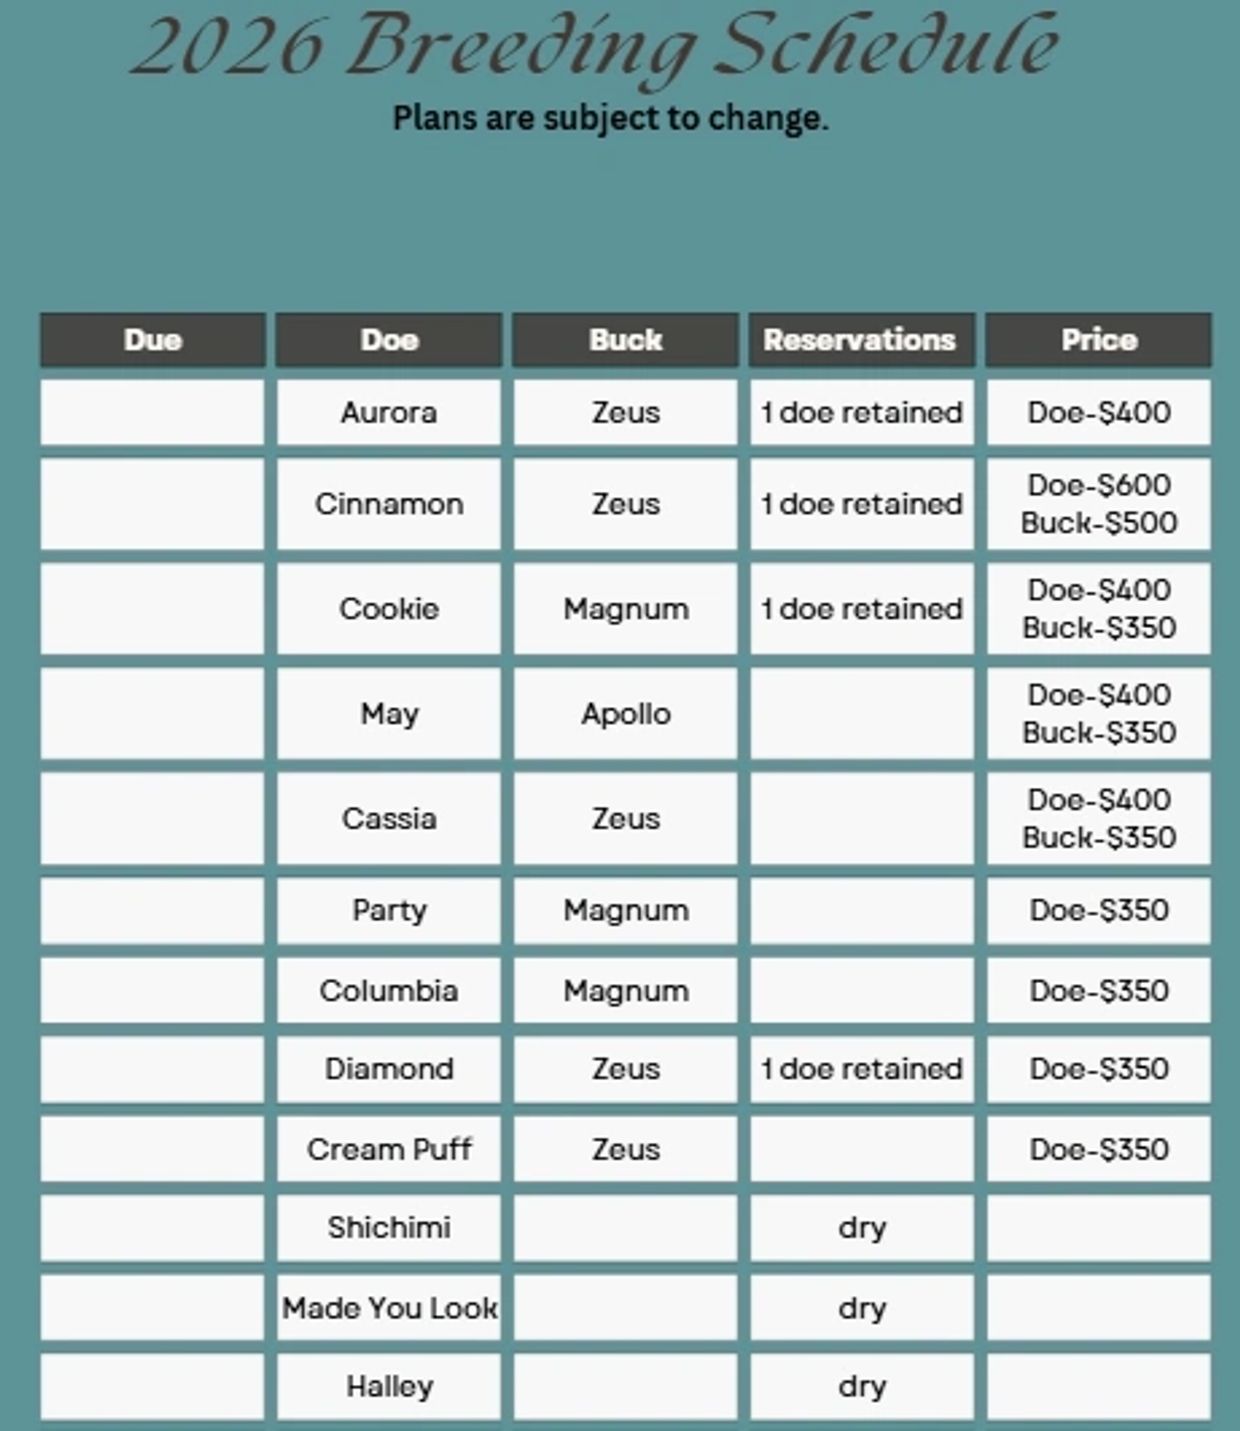1240x1431 pixels.
Task: Select the Aurora doe cell
Action: pyautogui.click(x=389, y=412)
